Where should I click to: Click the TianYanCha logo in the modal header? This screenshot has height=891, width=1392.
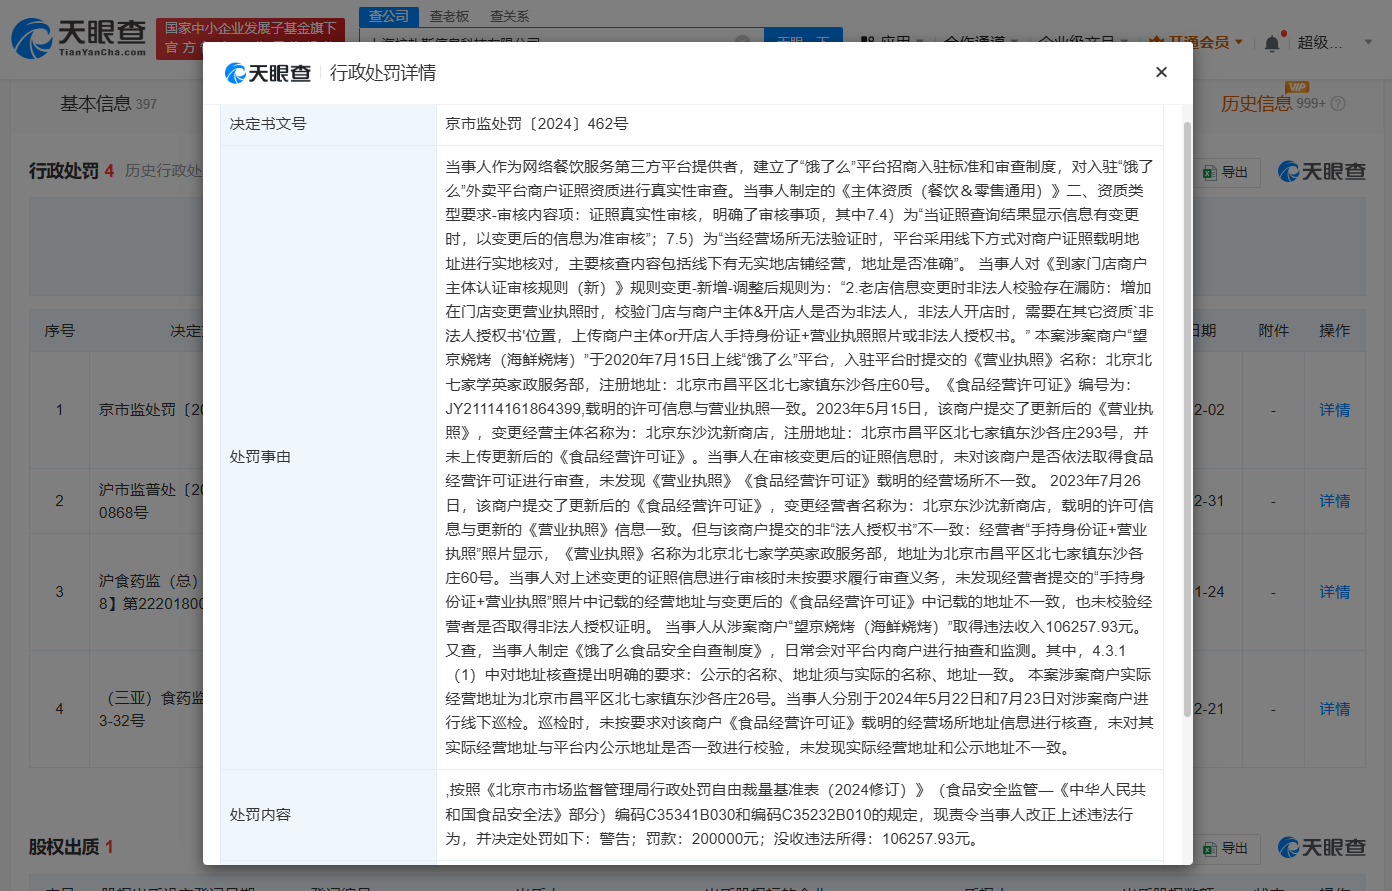265,71
